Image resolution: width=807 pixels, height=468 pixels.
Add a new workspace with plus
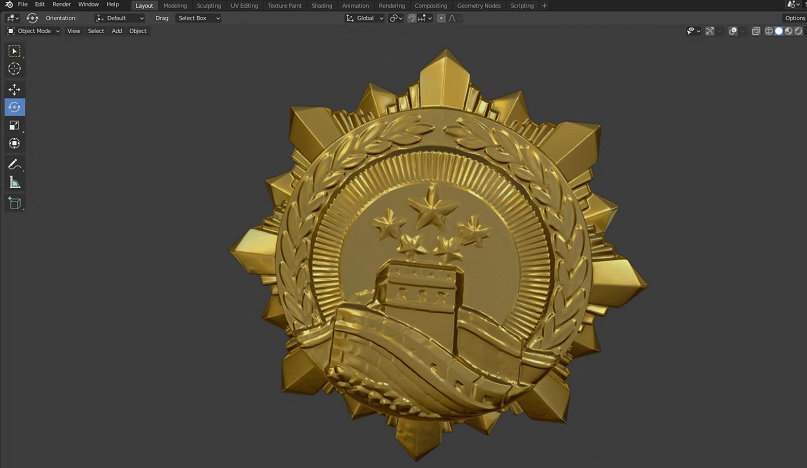(x=544, y=6)
